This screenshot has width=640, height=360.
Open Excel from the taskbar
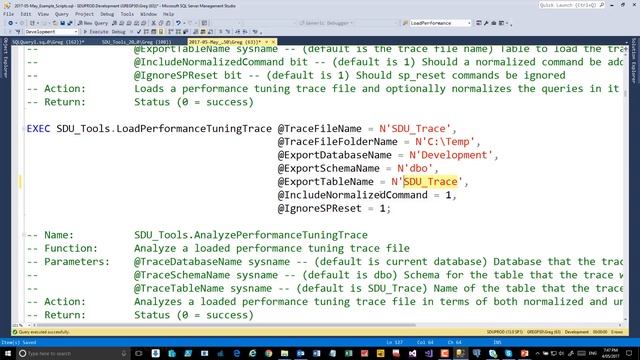tap(348, 353)
